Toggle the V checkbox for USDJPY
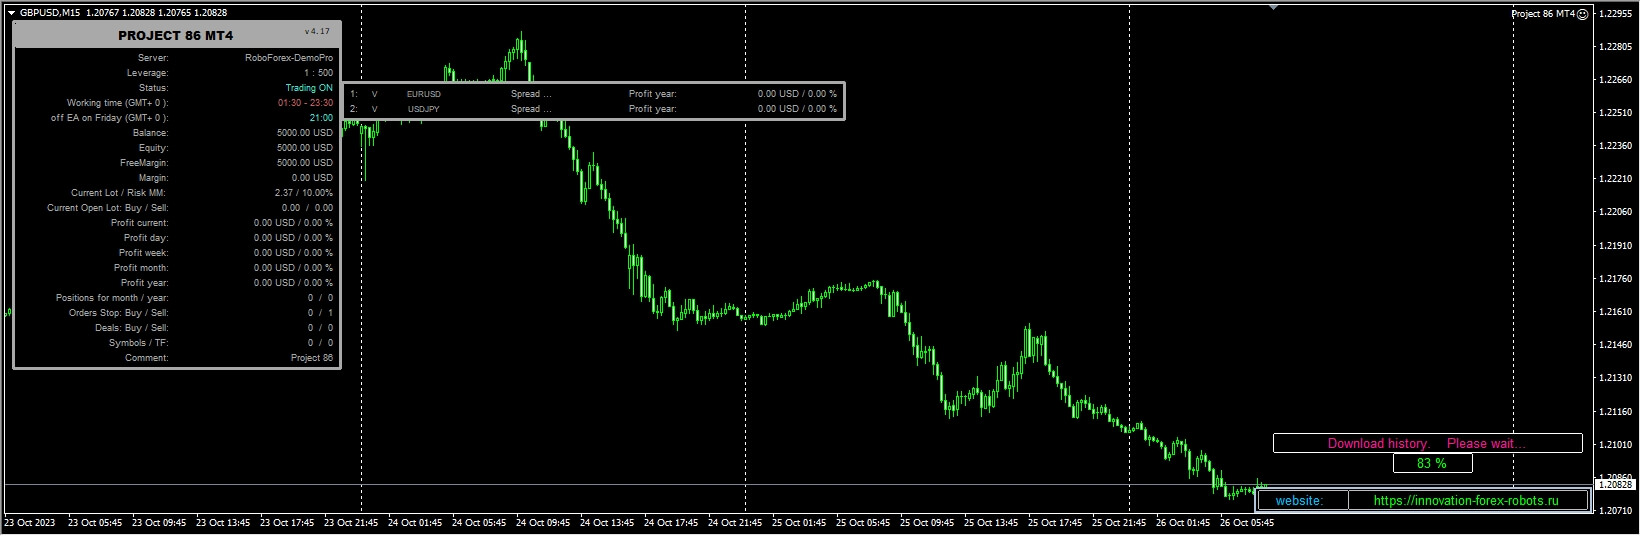The width and height of the screenshot is (1641, 536). [375, 109]
